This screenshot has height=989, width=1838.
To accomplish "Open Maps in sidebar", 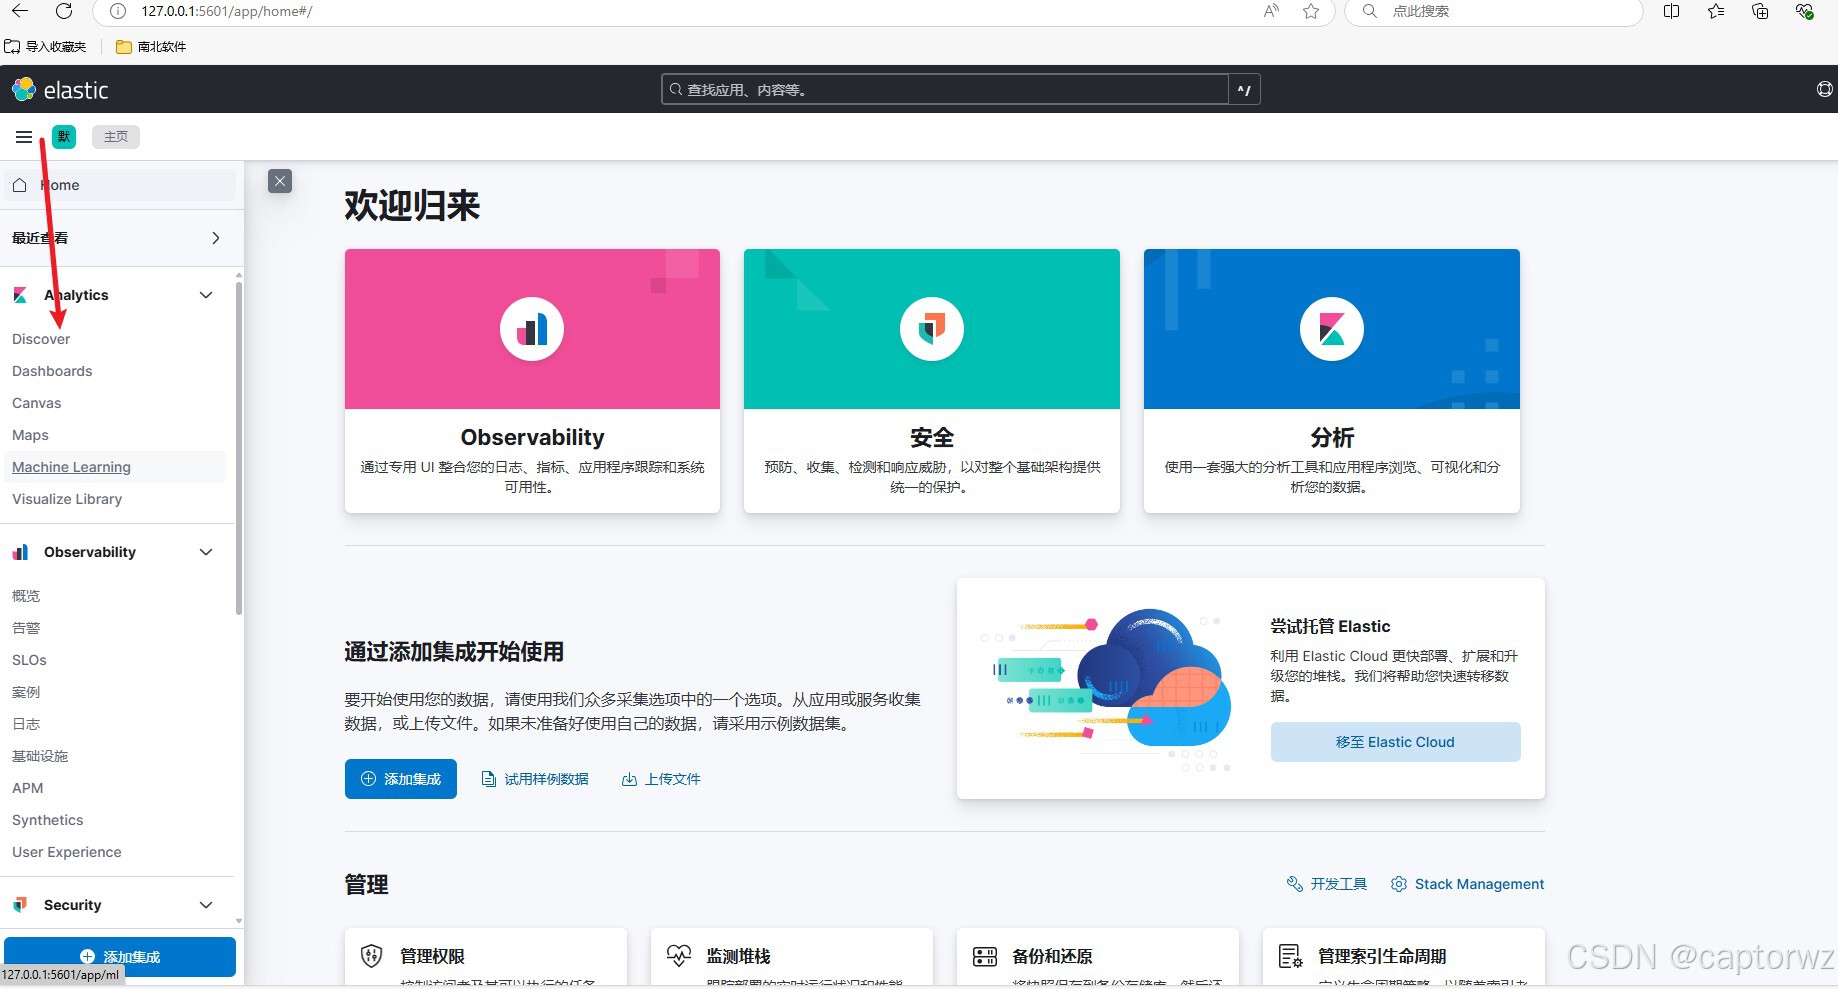I will tap(30, 435).
